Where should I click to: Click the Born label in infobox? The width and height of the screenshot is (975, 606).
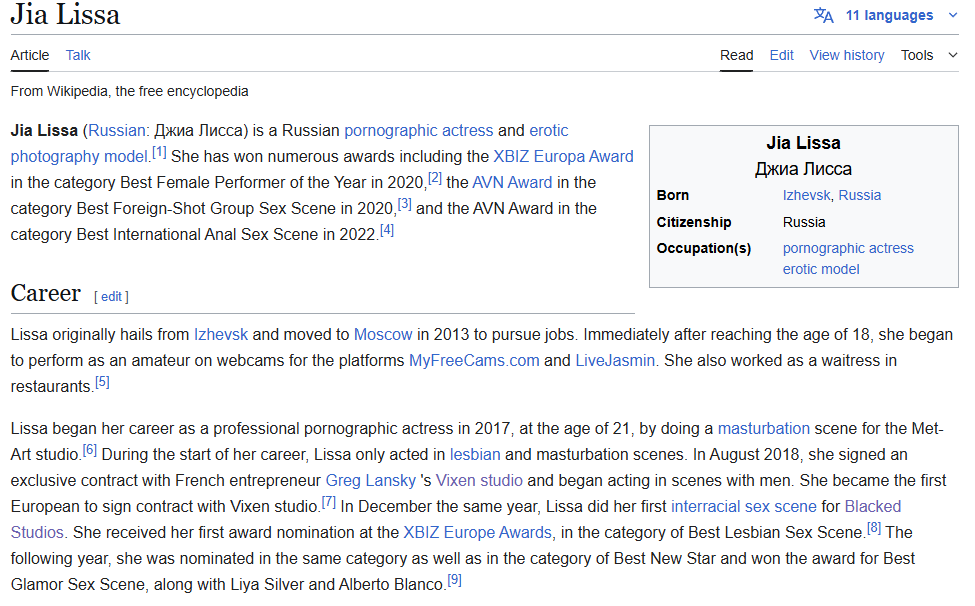[673, 195]
